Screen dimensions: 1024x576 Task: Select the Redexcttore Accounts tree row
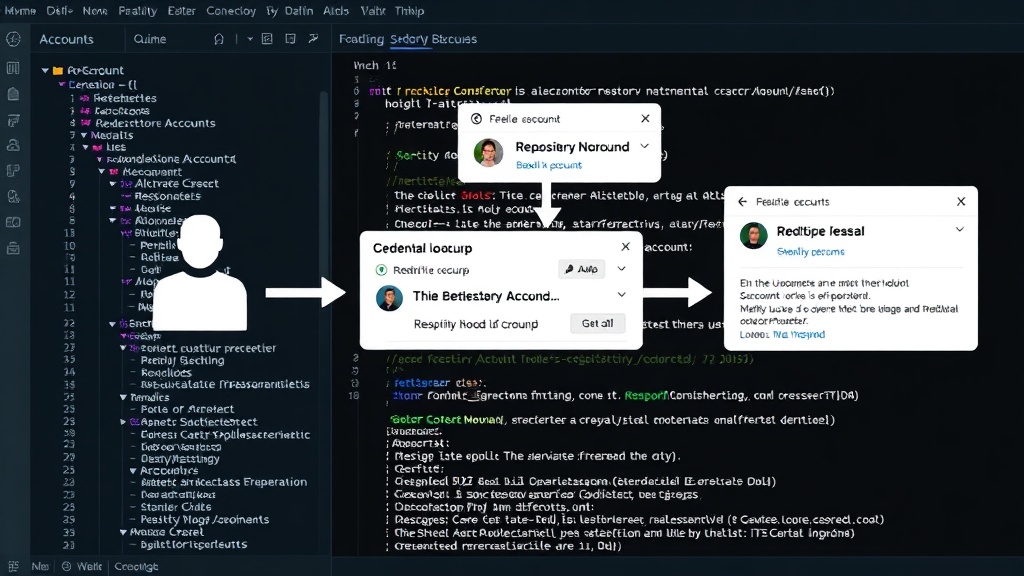pyautogui.click(x=155, y=123)
